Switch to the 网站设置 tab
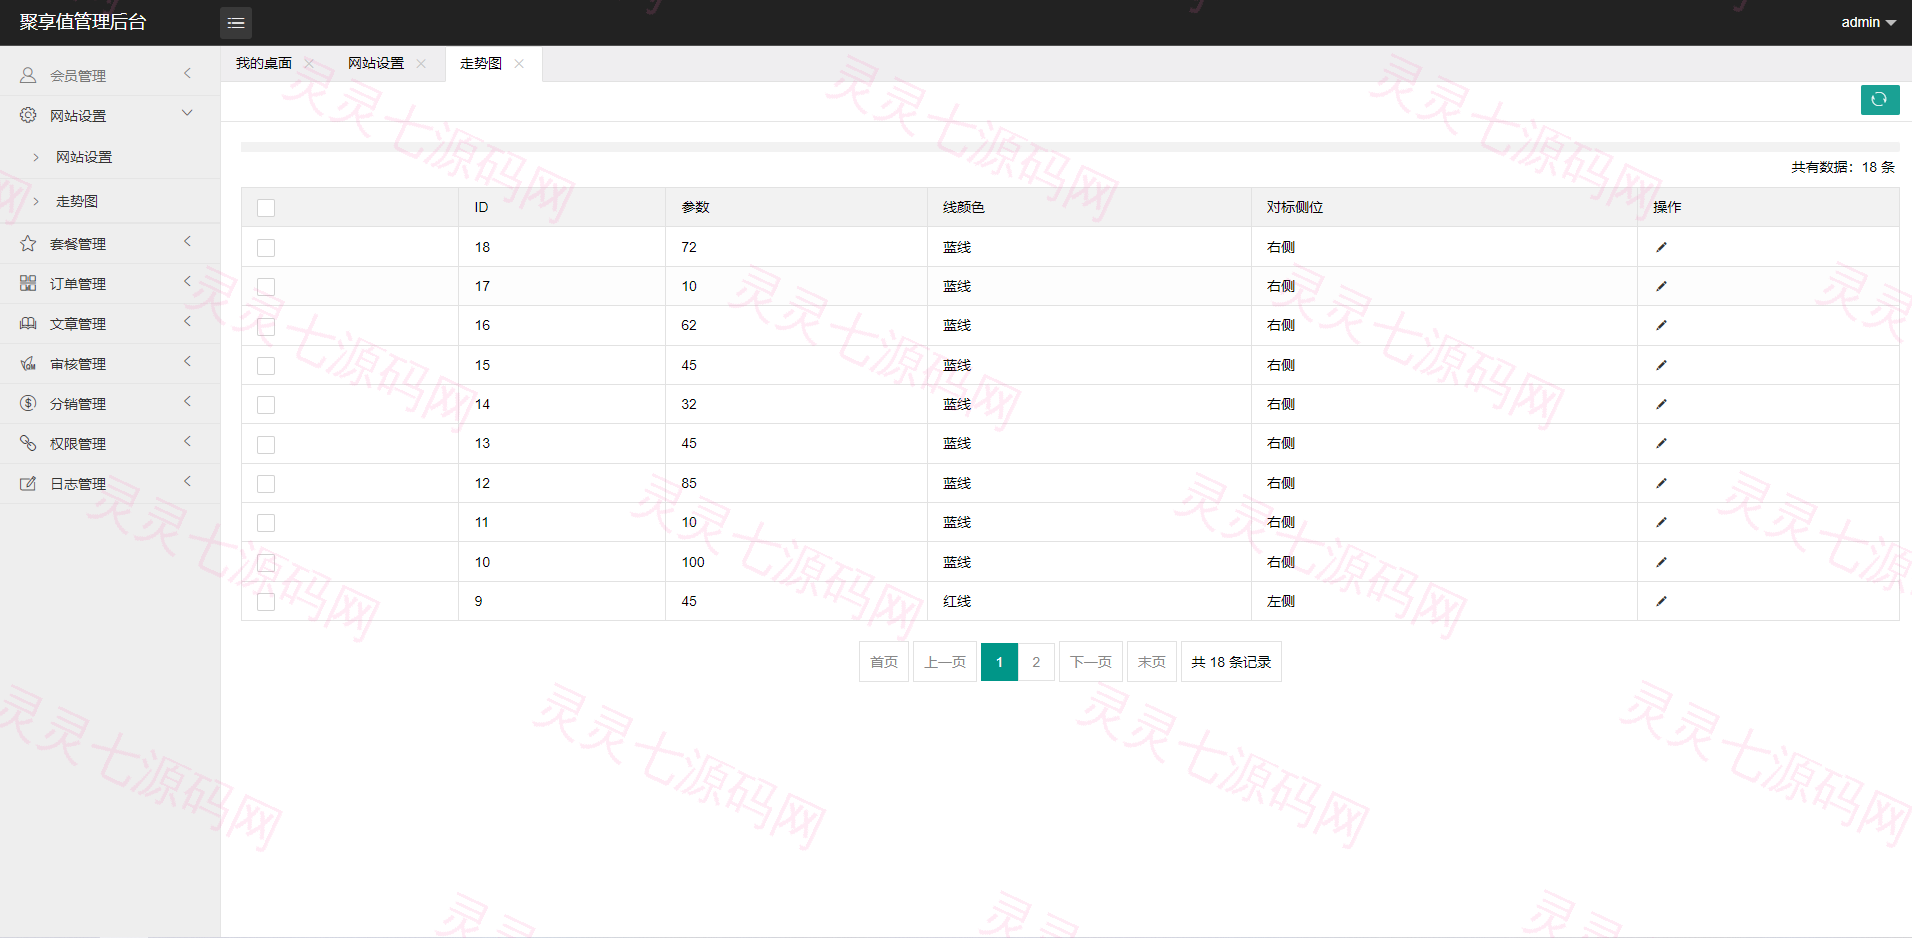This screenshot has height=938, width=1912. pos(376,63)
